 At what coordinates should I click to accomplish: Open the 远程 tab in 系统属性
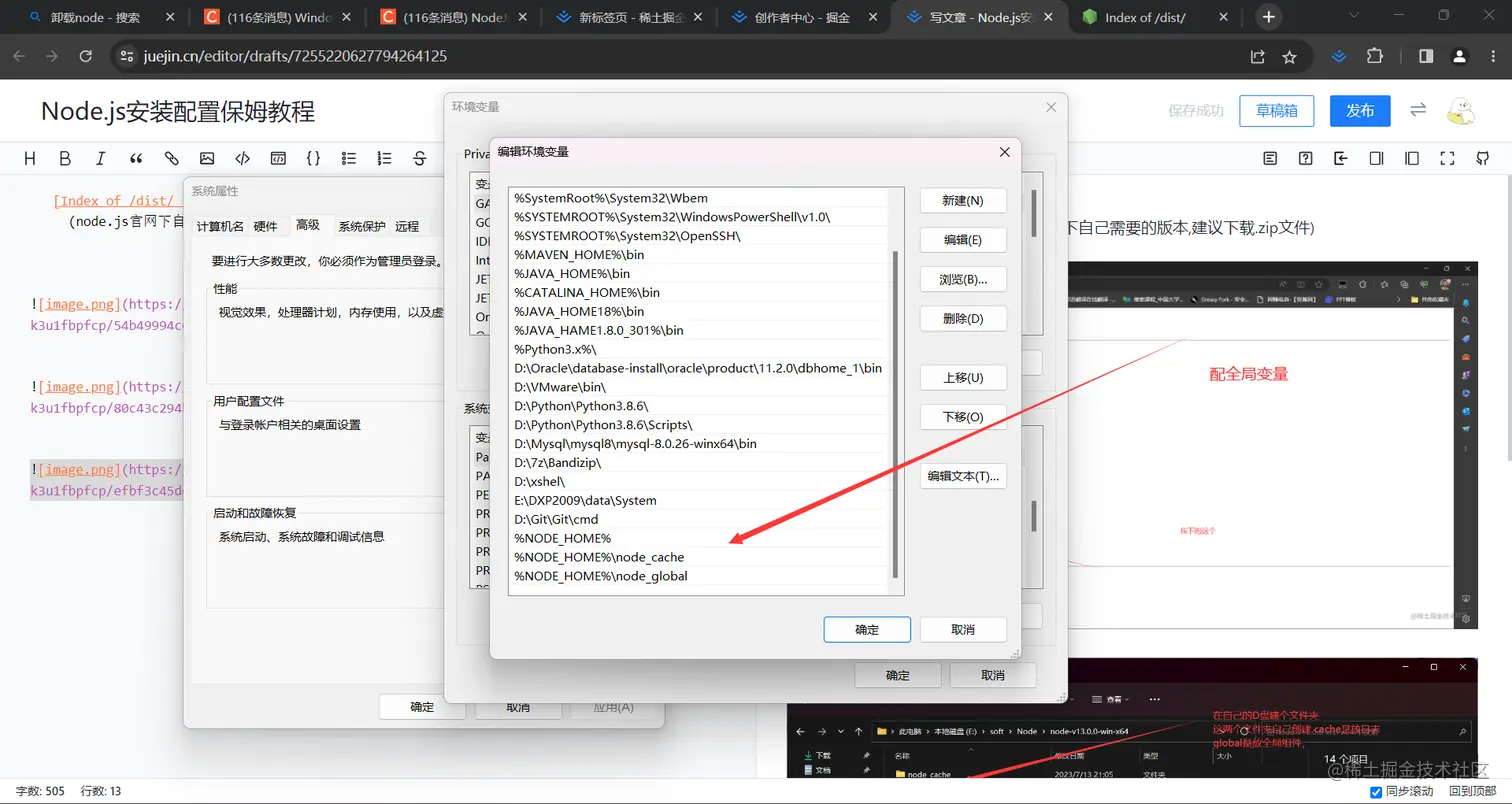[407, 226]
